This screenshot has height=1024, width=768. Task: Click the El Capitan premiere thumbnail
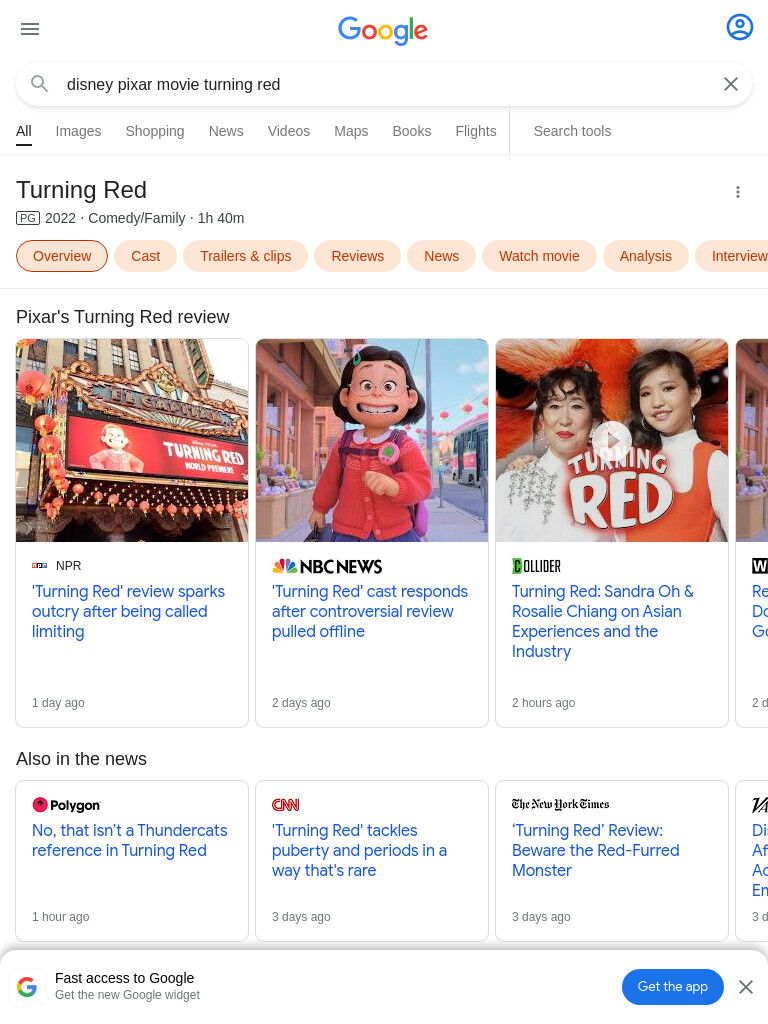[132, 440]
